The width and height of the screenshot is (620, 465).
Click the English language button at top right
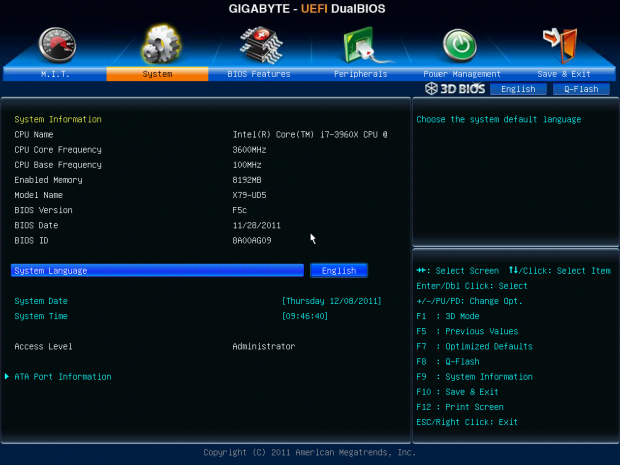[518, 89]
